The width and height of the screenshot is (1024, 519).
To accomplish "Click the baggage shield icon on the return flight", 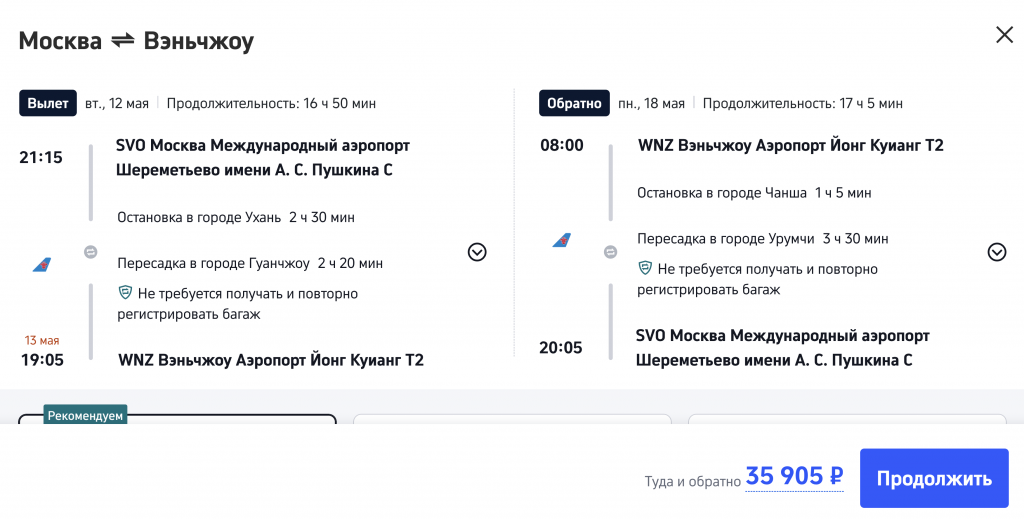I will pyautogui.click(x=646, y=269).
